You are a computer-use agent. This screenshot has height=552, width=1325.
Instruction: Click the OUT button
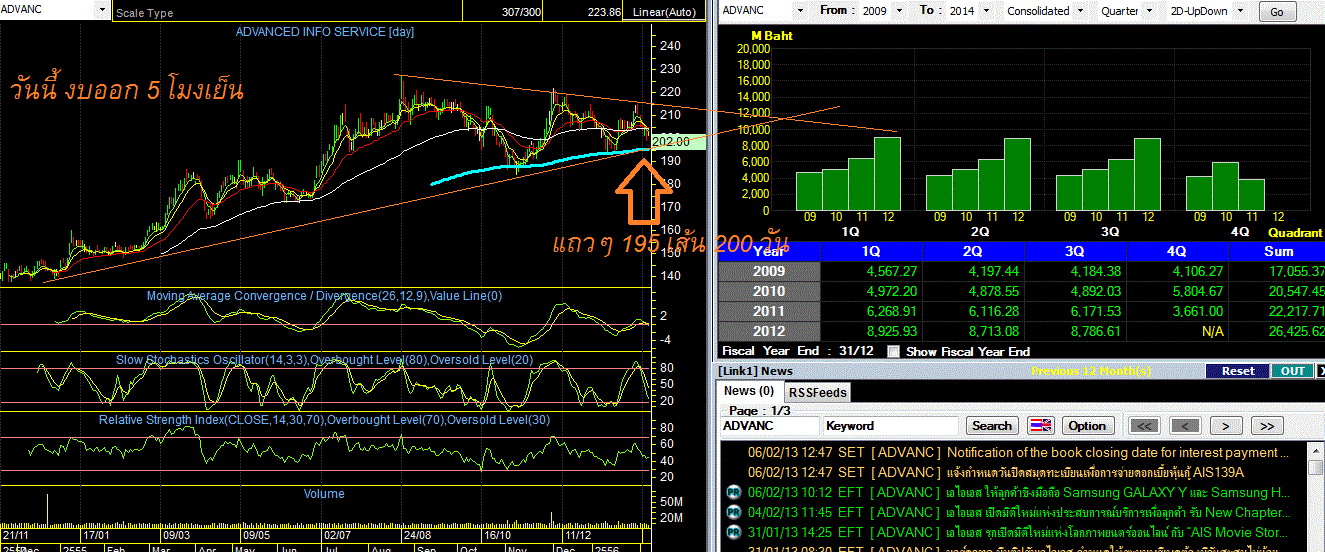coord(1292,370)
